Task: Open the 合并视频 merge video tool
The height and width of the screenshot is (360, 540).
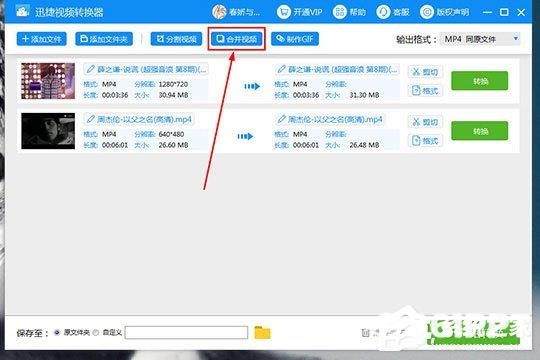Action: [237, 39]
